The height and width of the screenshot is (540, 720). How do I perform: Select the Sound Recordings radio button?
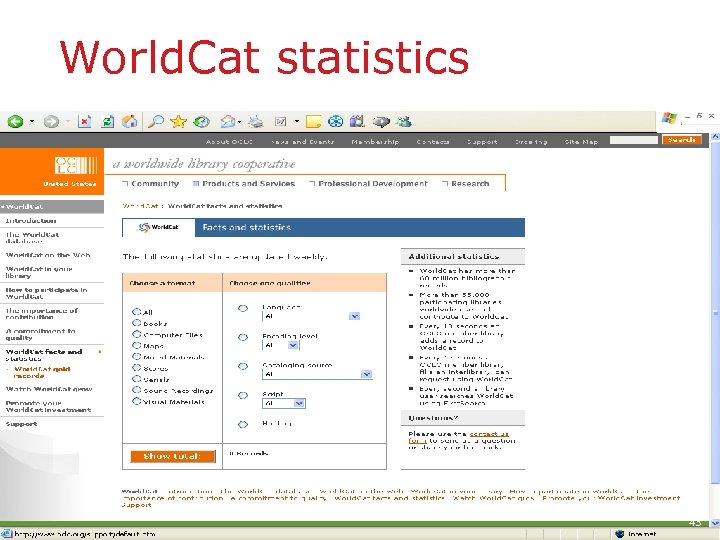click(136, 390)
